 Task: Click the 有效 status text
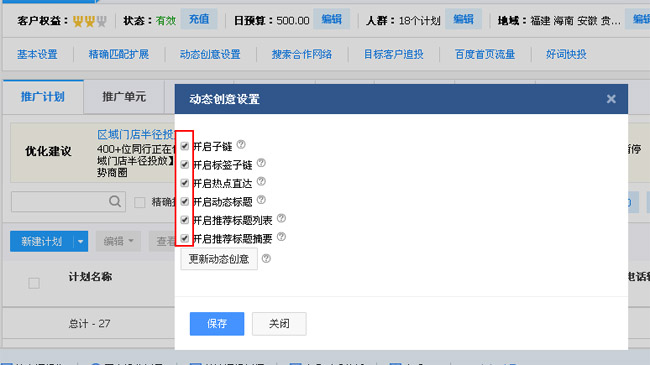click(166, 21)
